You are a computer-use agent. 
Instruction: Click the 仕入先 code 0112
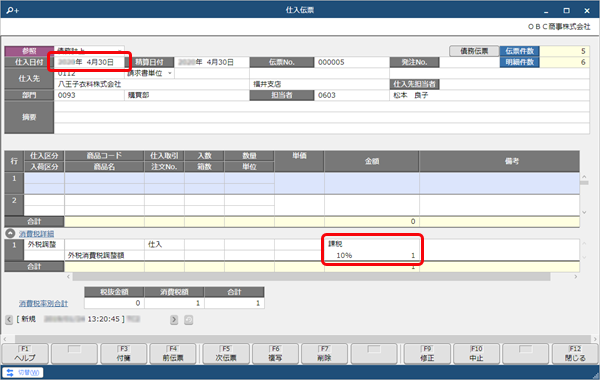click(x=67, y=73)
